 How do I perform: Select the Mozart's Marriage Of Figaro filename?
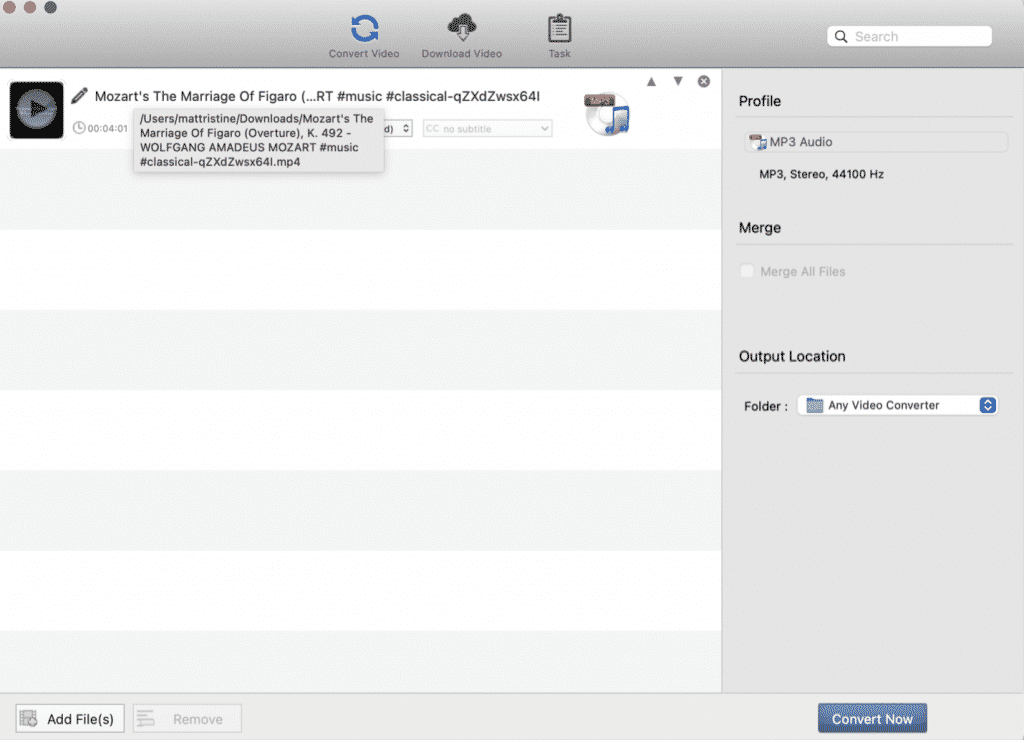pos(317,96)
